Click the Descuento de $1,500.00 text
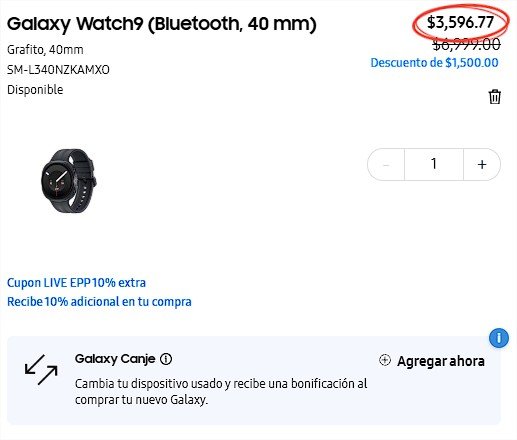Image resolution: width=517 pixels, height=440 pixels. (x=434, y=63)
